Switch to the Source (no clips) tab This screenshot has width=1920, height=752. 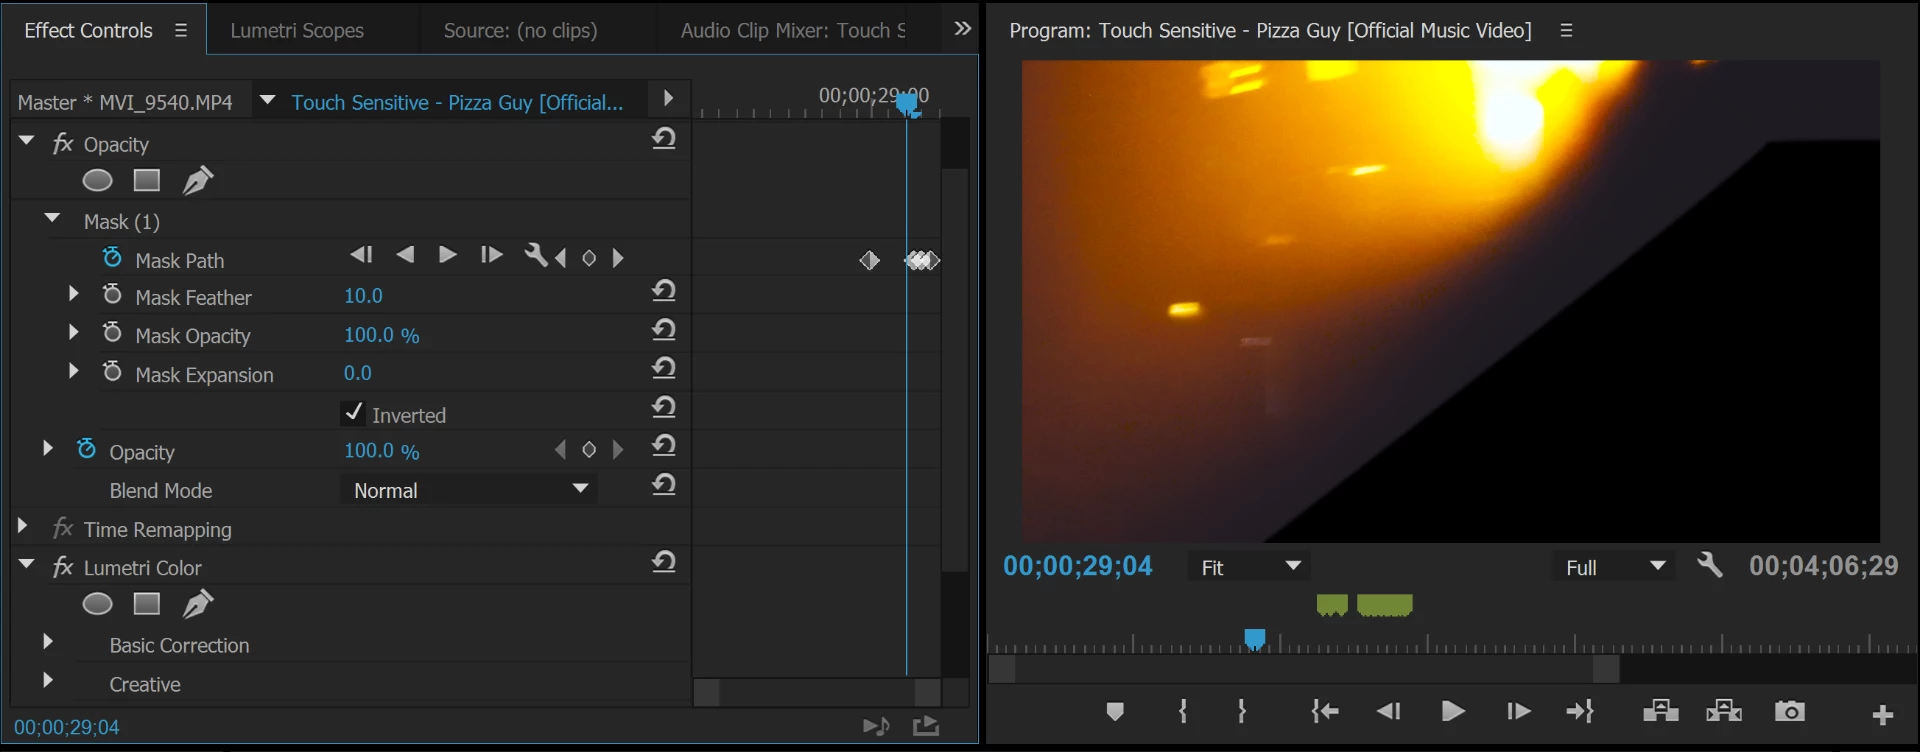(520, 30)
